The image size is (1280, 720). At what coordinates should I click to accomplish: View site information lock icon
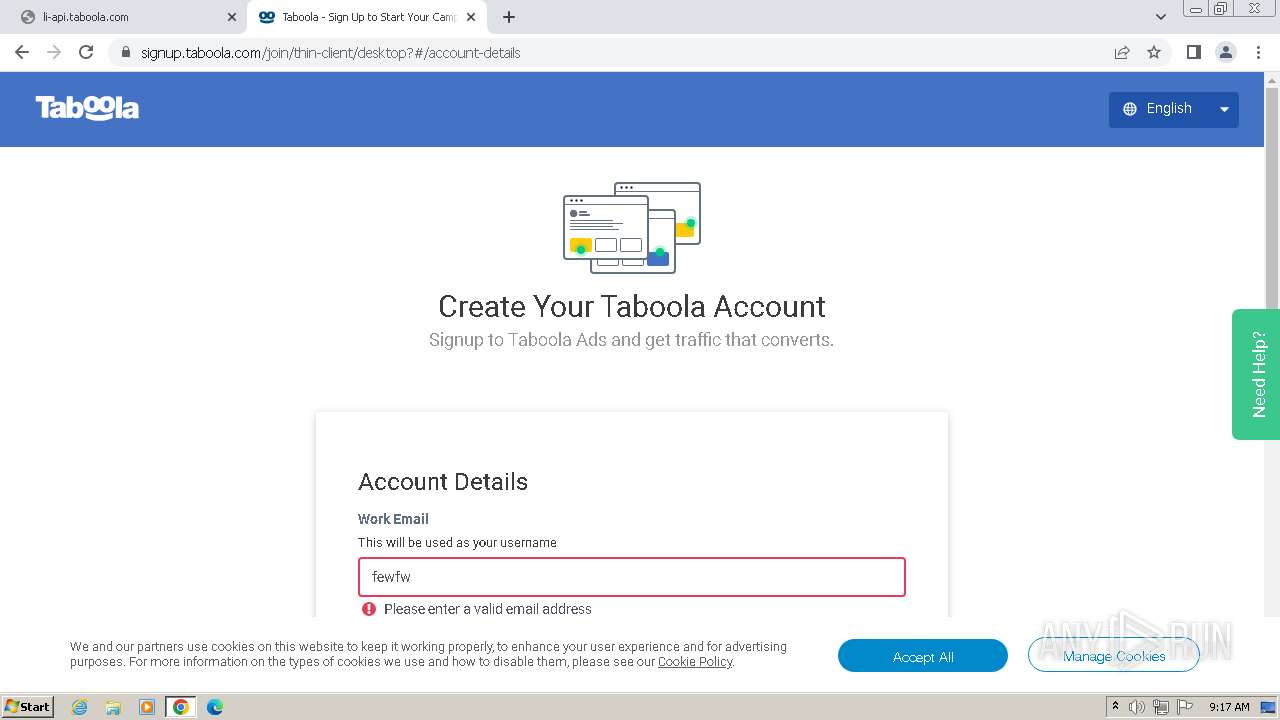point(125,53)
